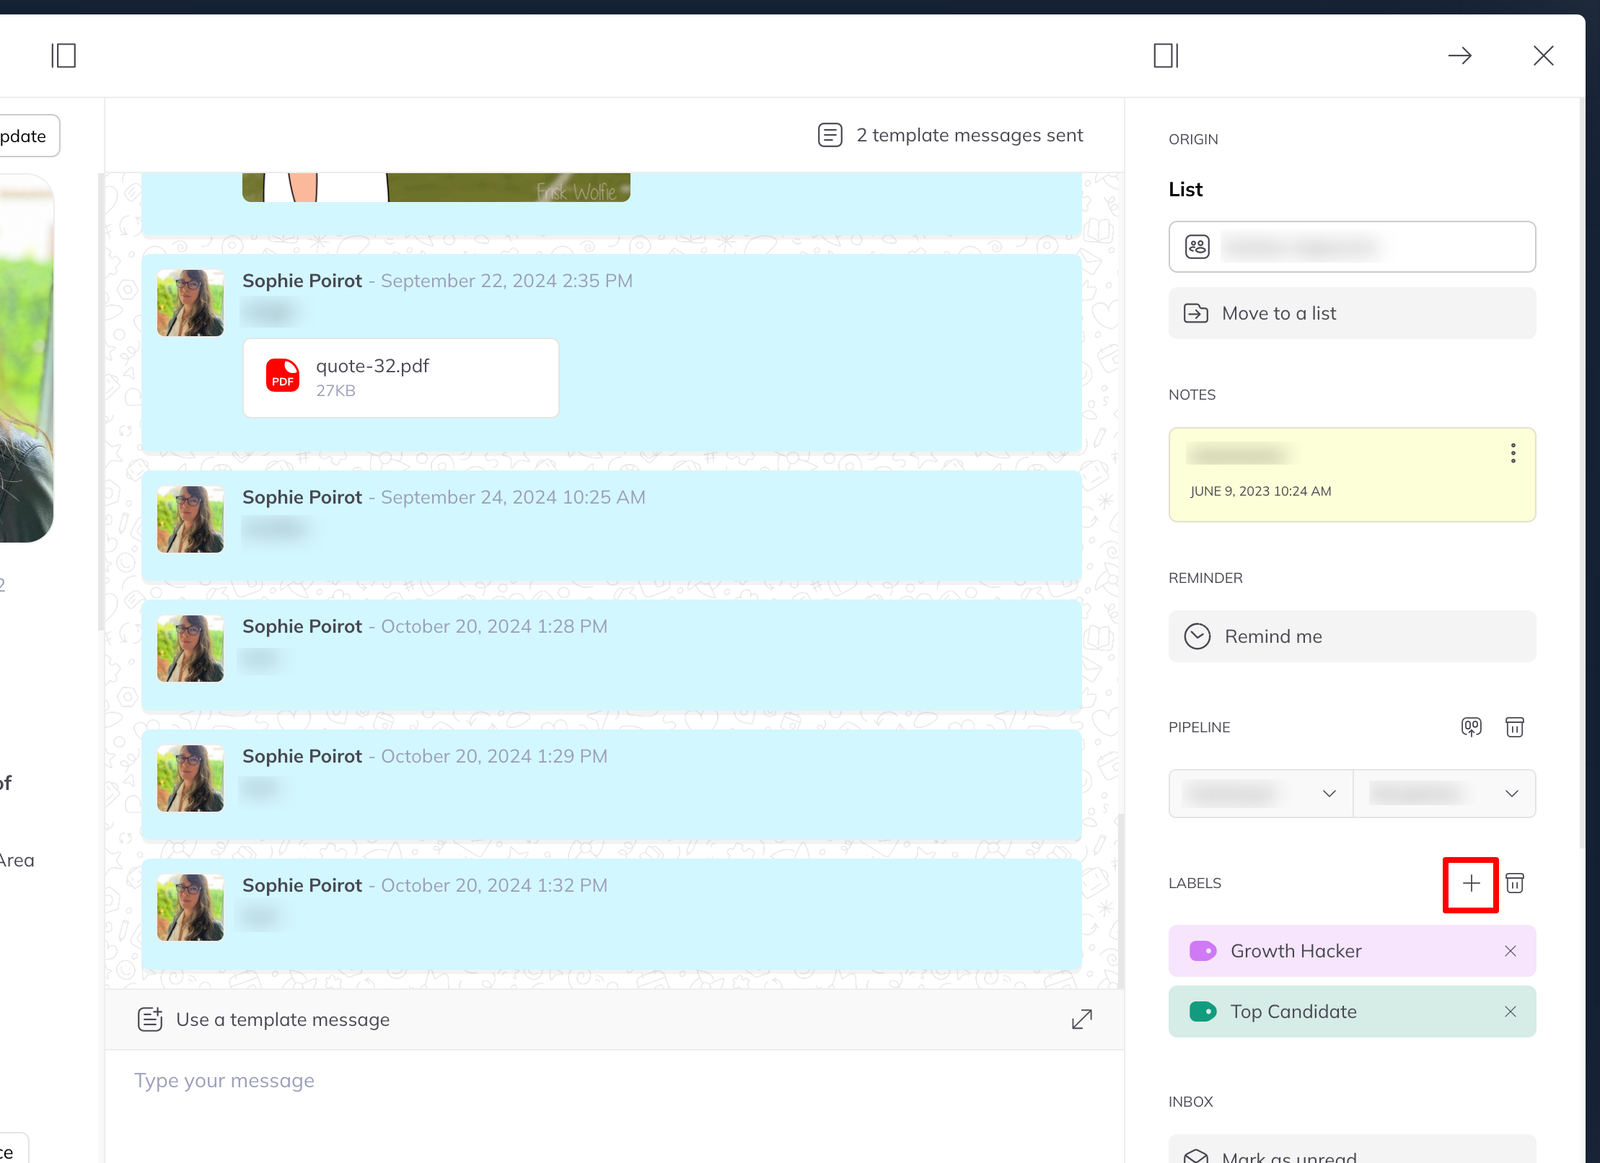
Task: Click Sophie Poirot avatar on September 22 message
Action: tap(190, 303)
